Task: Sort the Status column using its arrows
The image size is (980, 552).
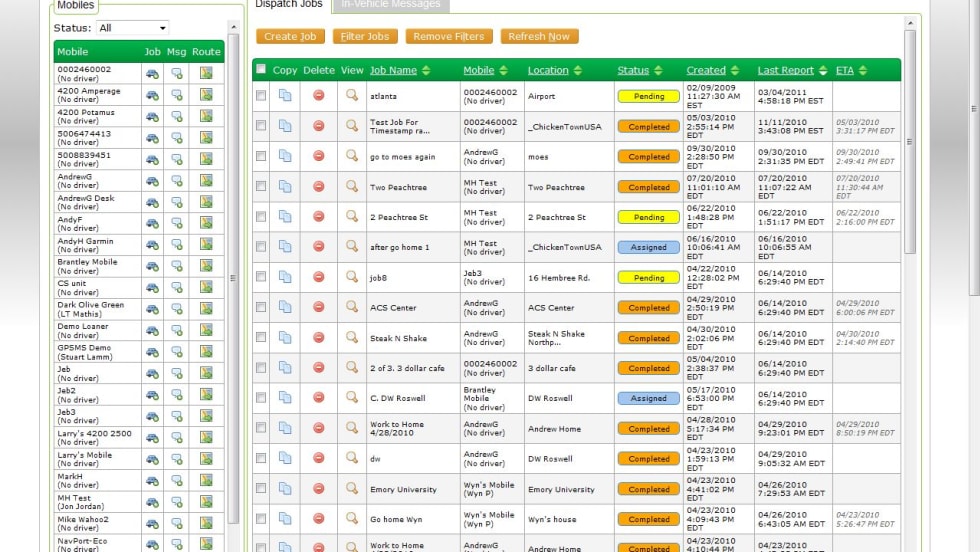Action: [x=658, y=71]
